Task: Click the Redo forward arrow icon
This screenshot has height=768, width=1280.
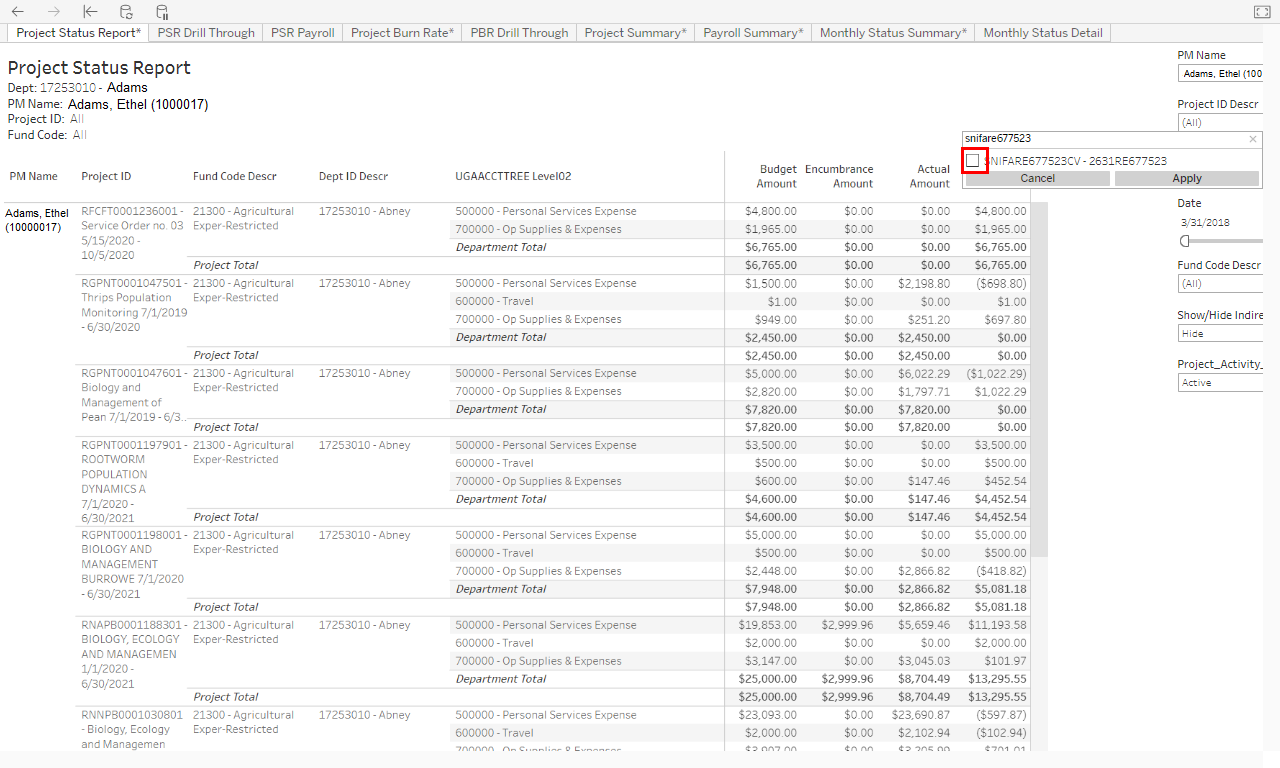Action: [x=54, y=12]
